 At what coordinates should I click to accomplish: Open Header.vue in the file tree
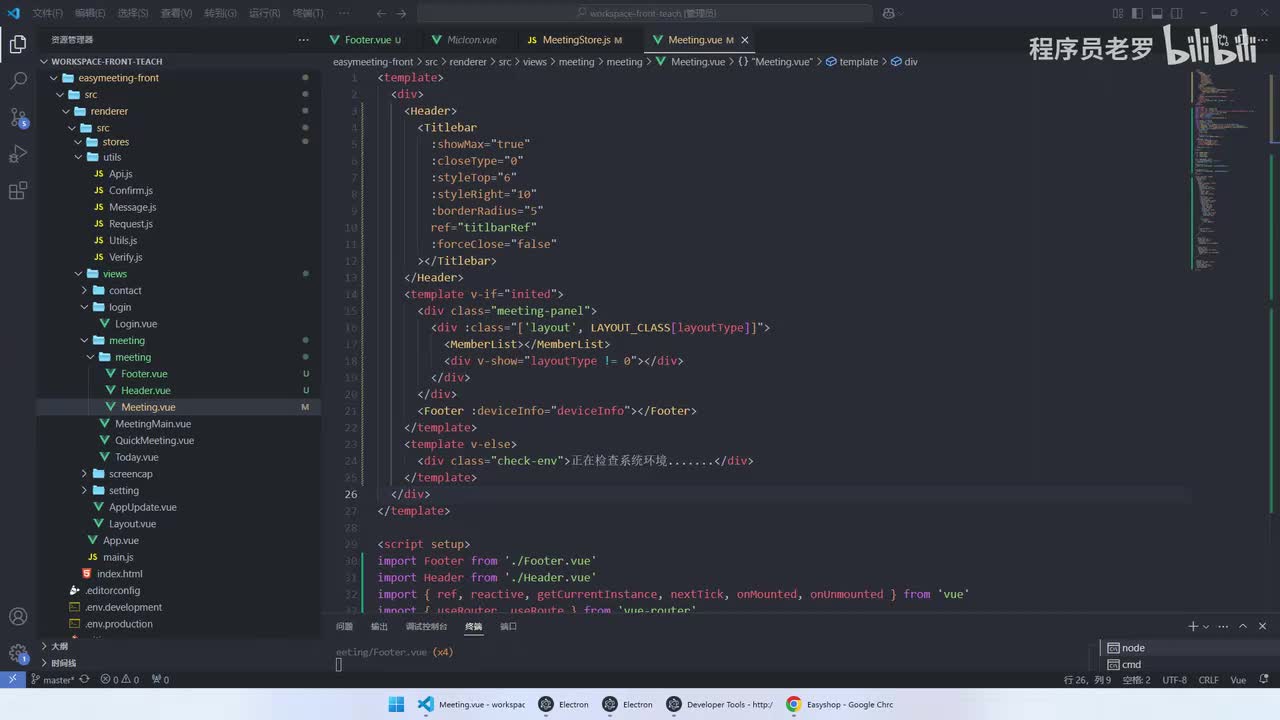coord(146,390)
